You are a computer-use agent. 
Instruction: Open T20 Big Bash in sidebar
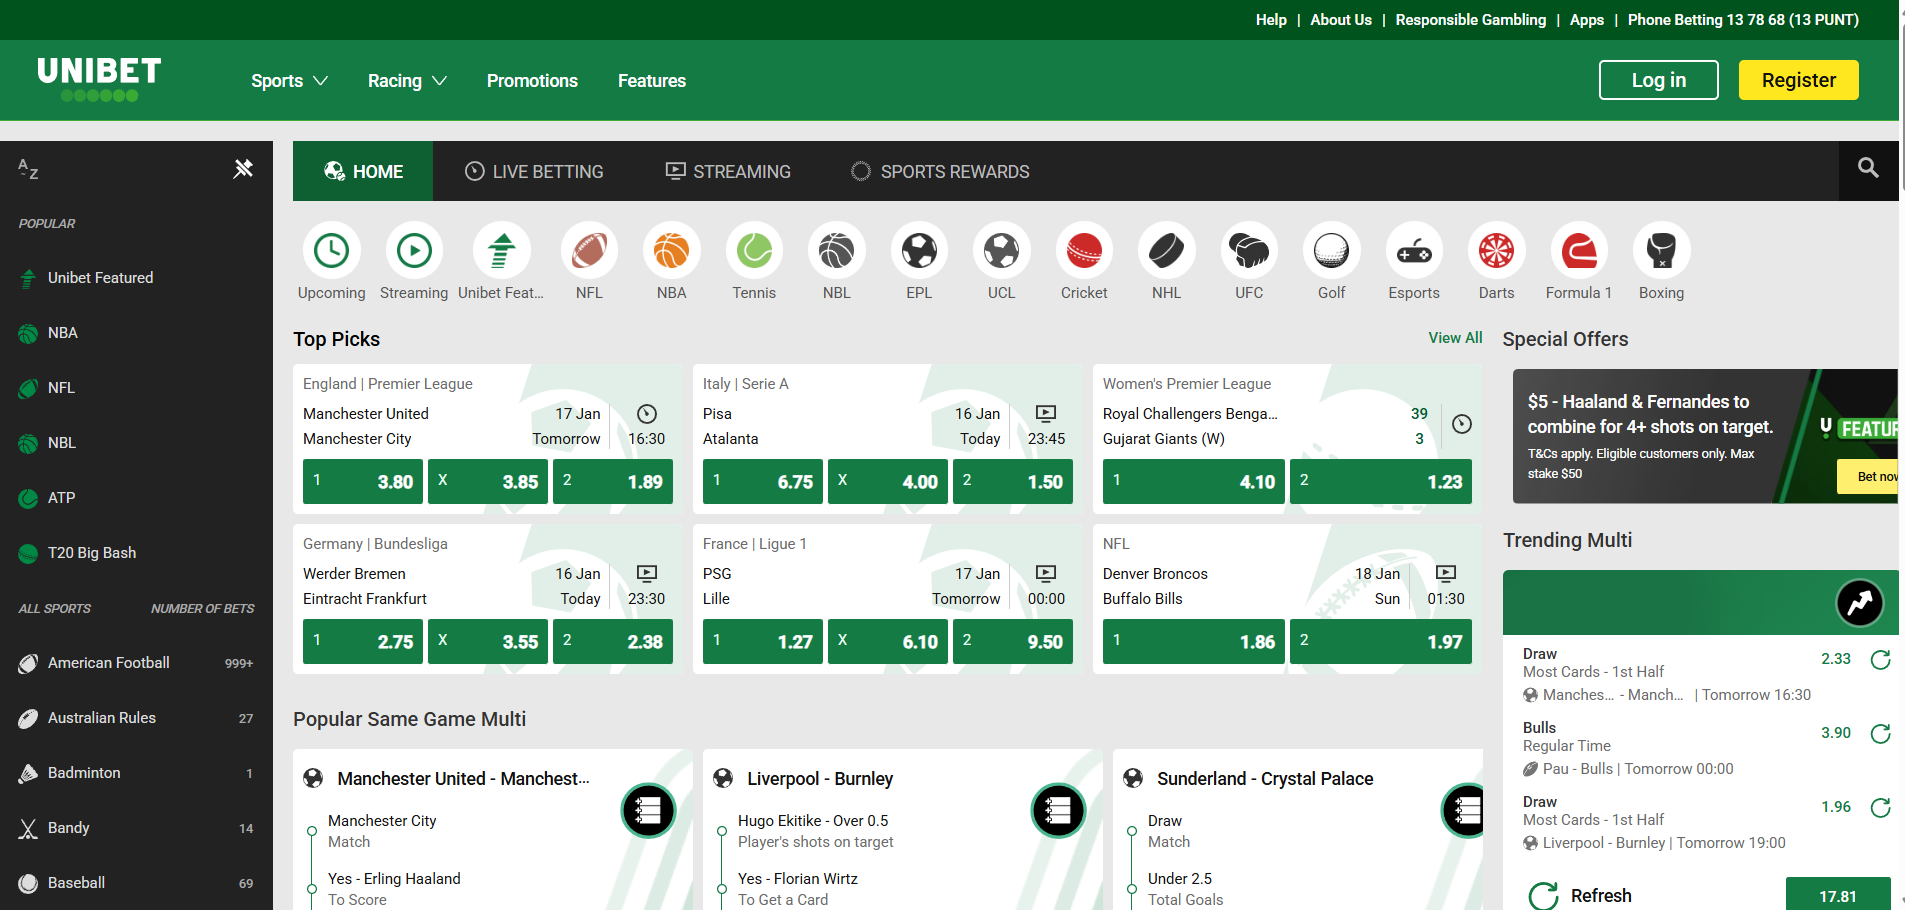[136, 553]
